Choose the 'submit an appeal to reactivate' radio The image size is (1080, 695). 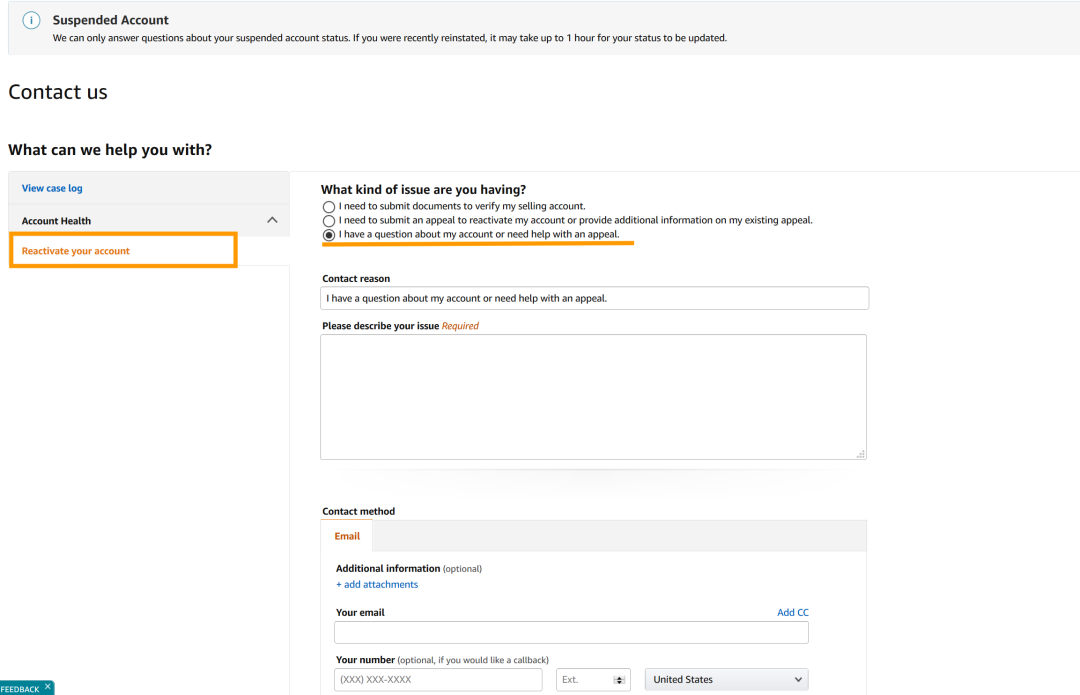pyautogui.click(x=329, y=220)
